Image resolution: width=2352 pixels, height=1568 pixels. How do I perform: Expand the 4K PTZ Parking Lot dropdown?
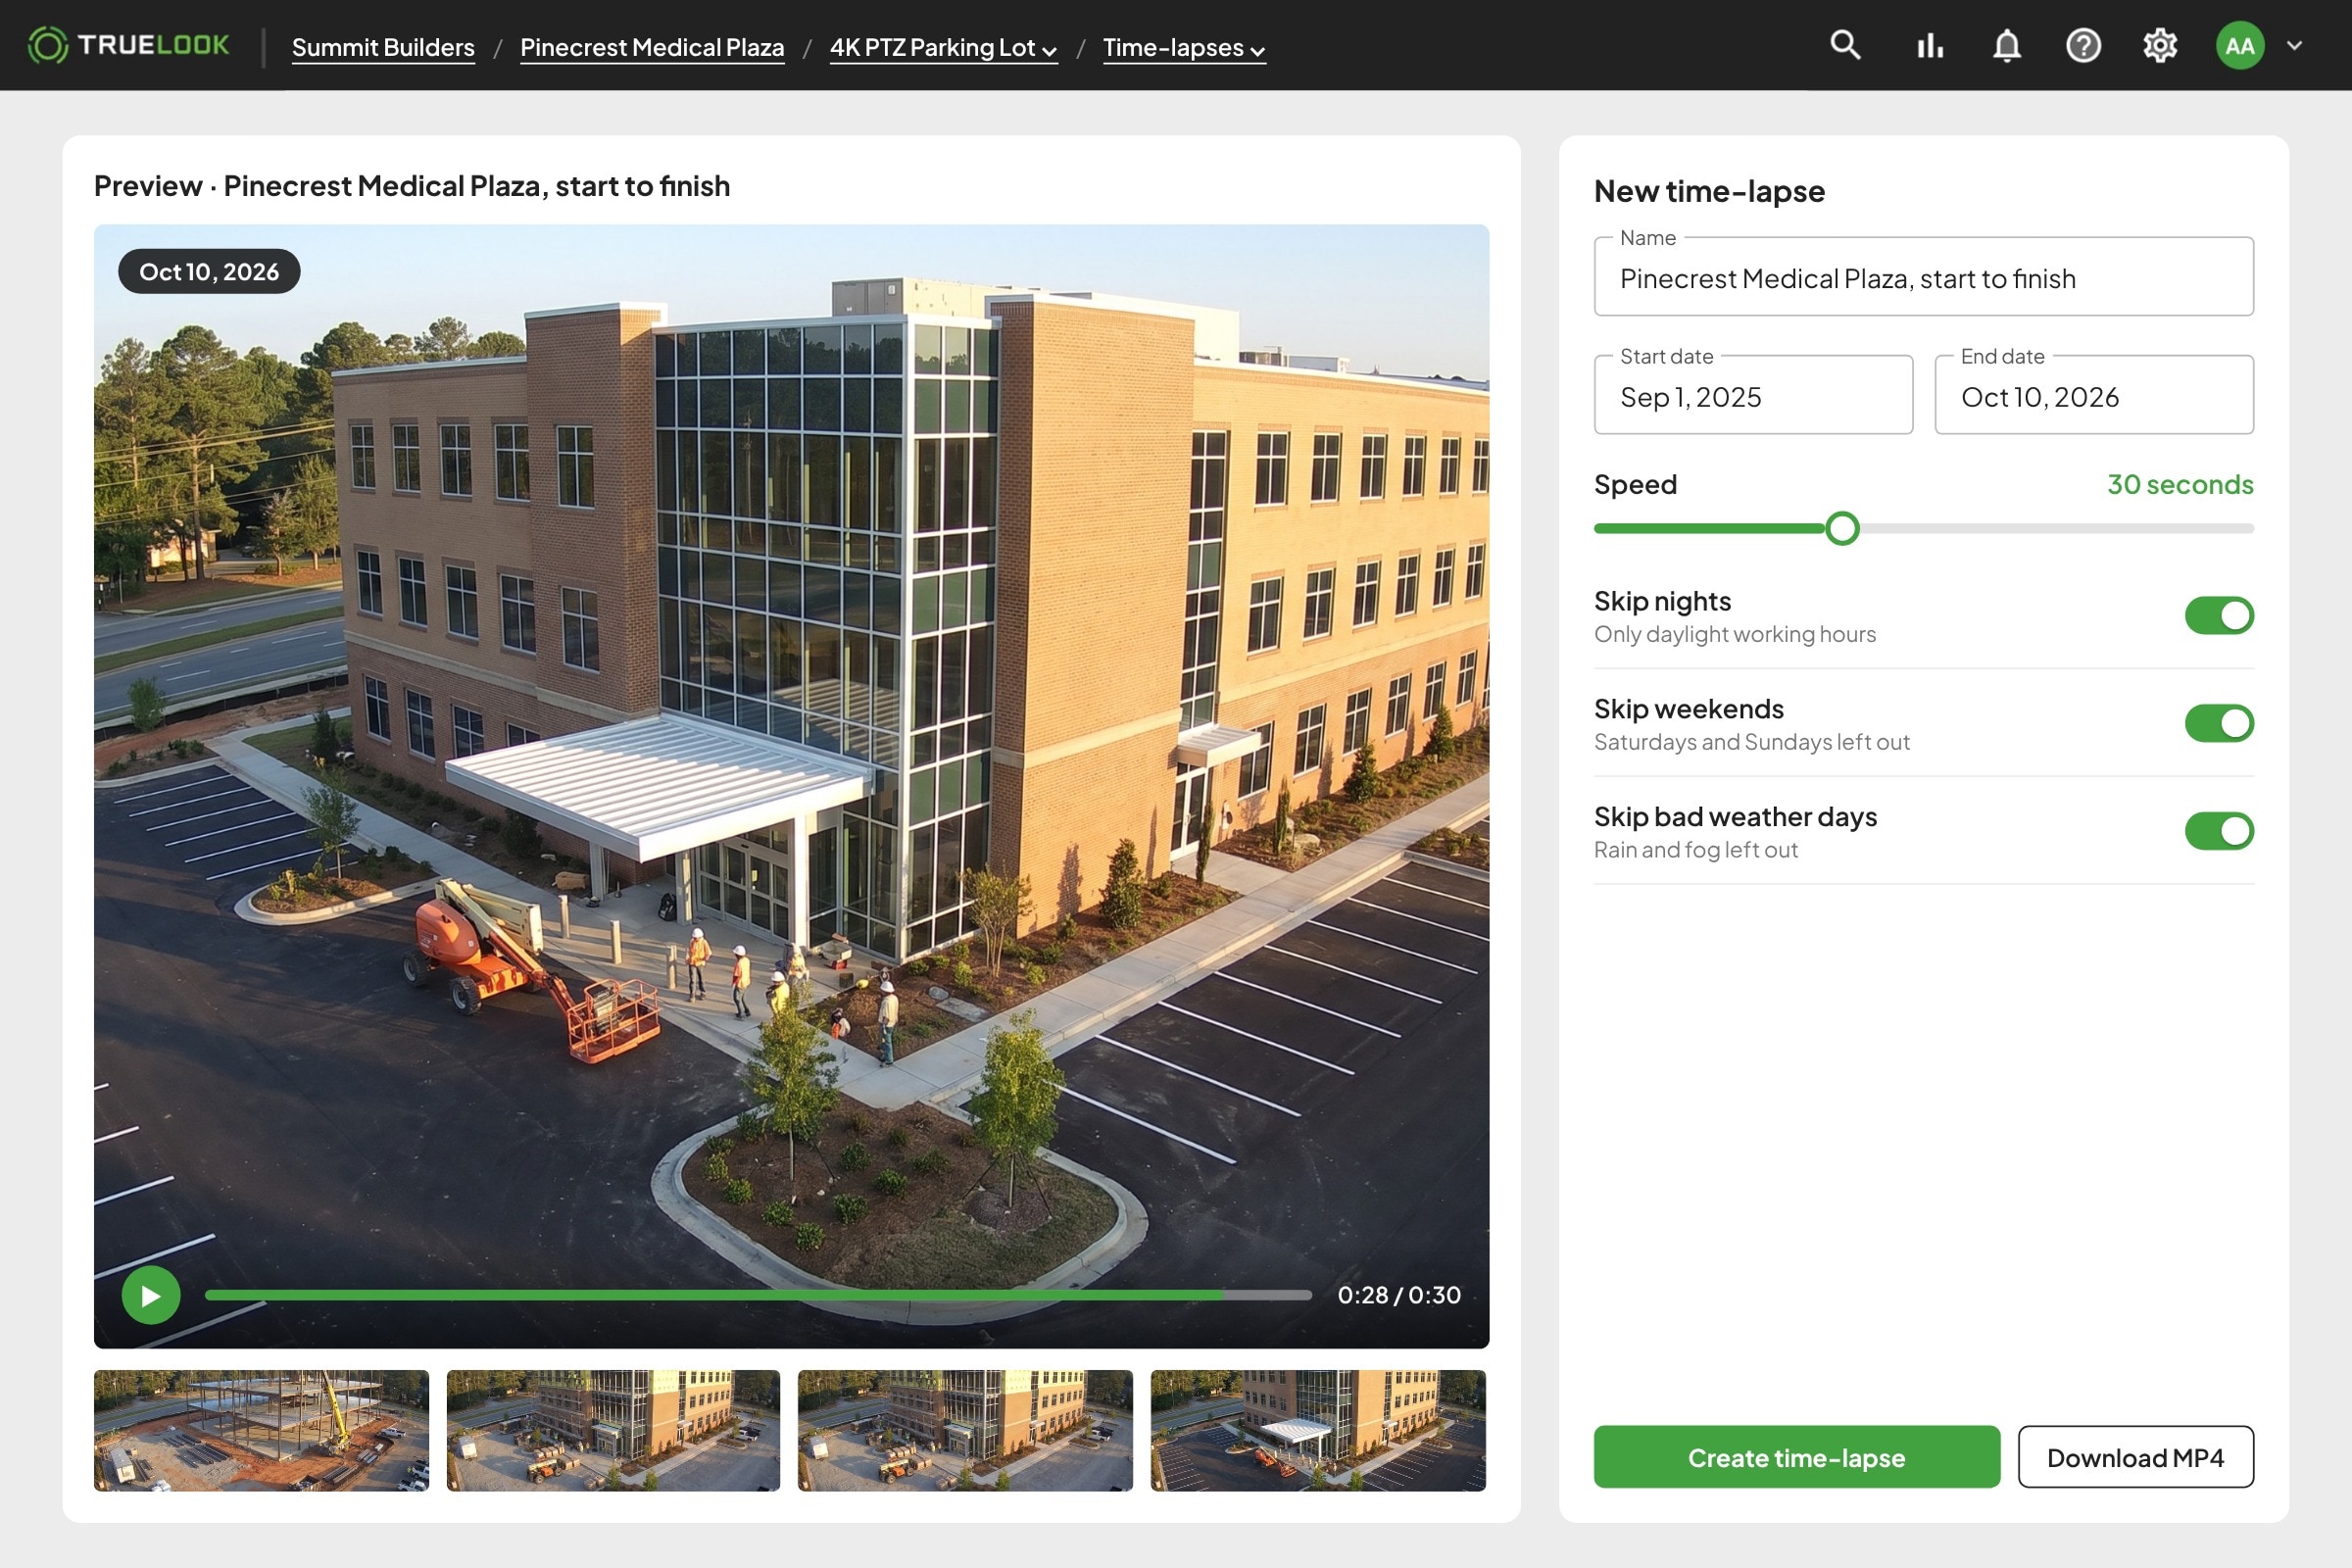[943, 47]
